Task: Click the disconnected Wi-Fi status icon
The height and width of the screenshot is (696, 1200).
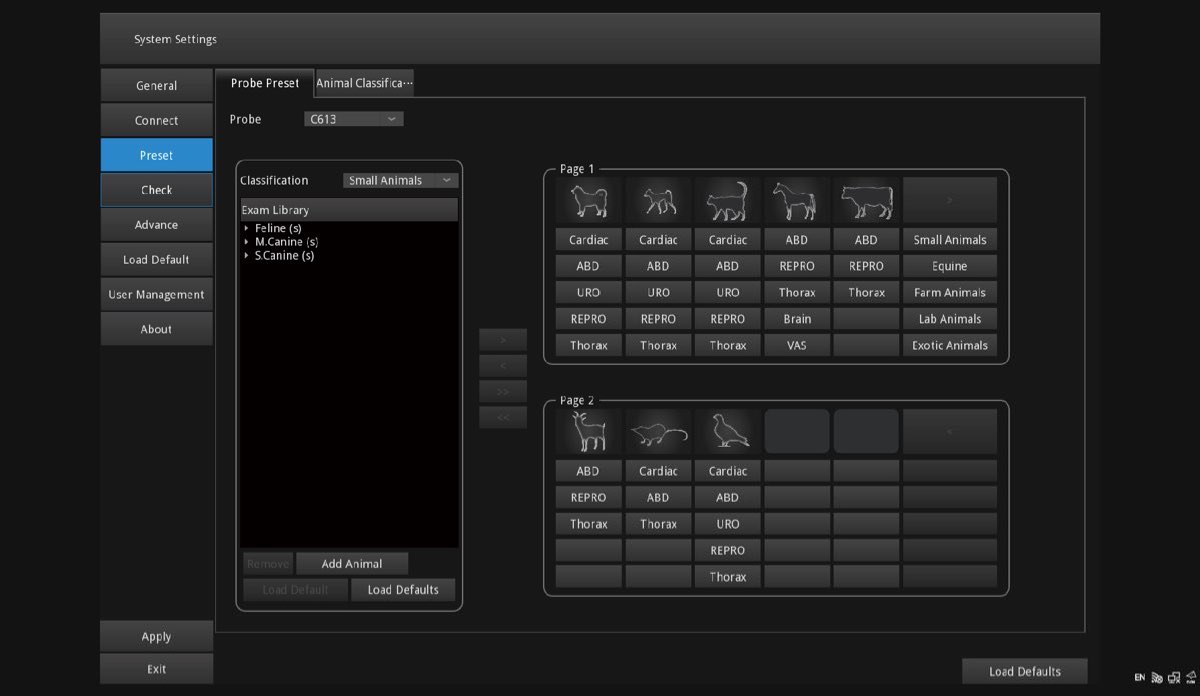Action: (x=1157, y=678)
